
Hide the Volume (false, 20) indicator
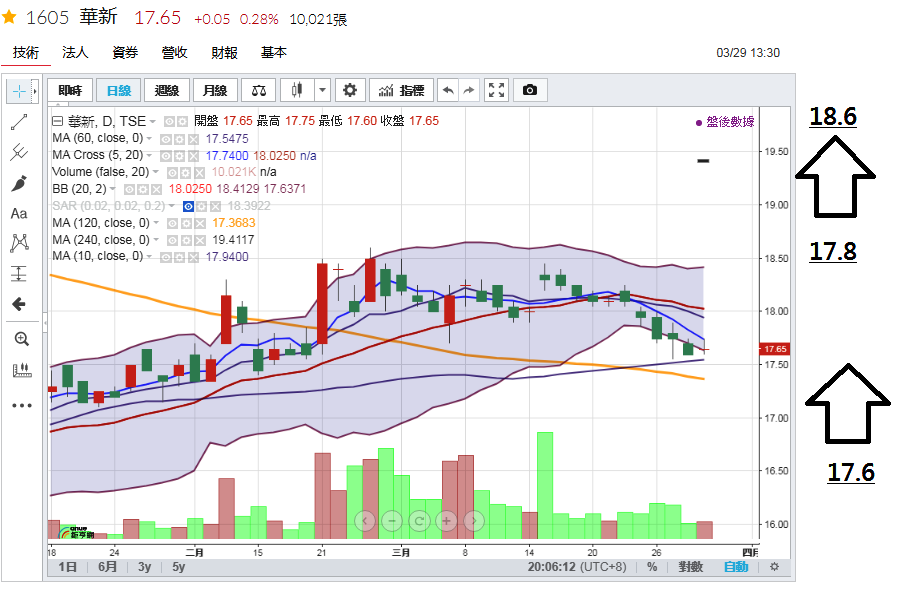(172, 172)
